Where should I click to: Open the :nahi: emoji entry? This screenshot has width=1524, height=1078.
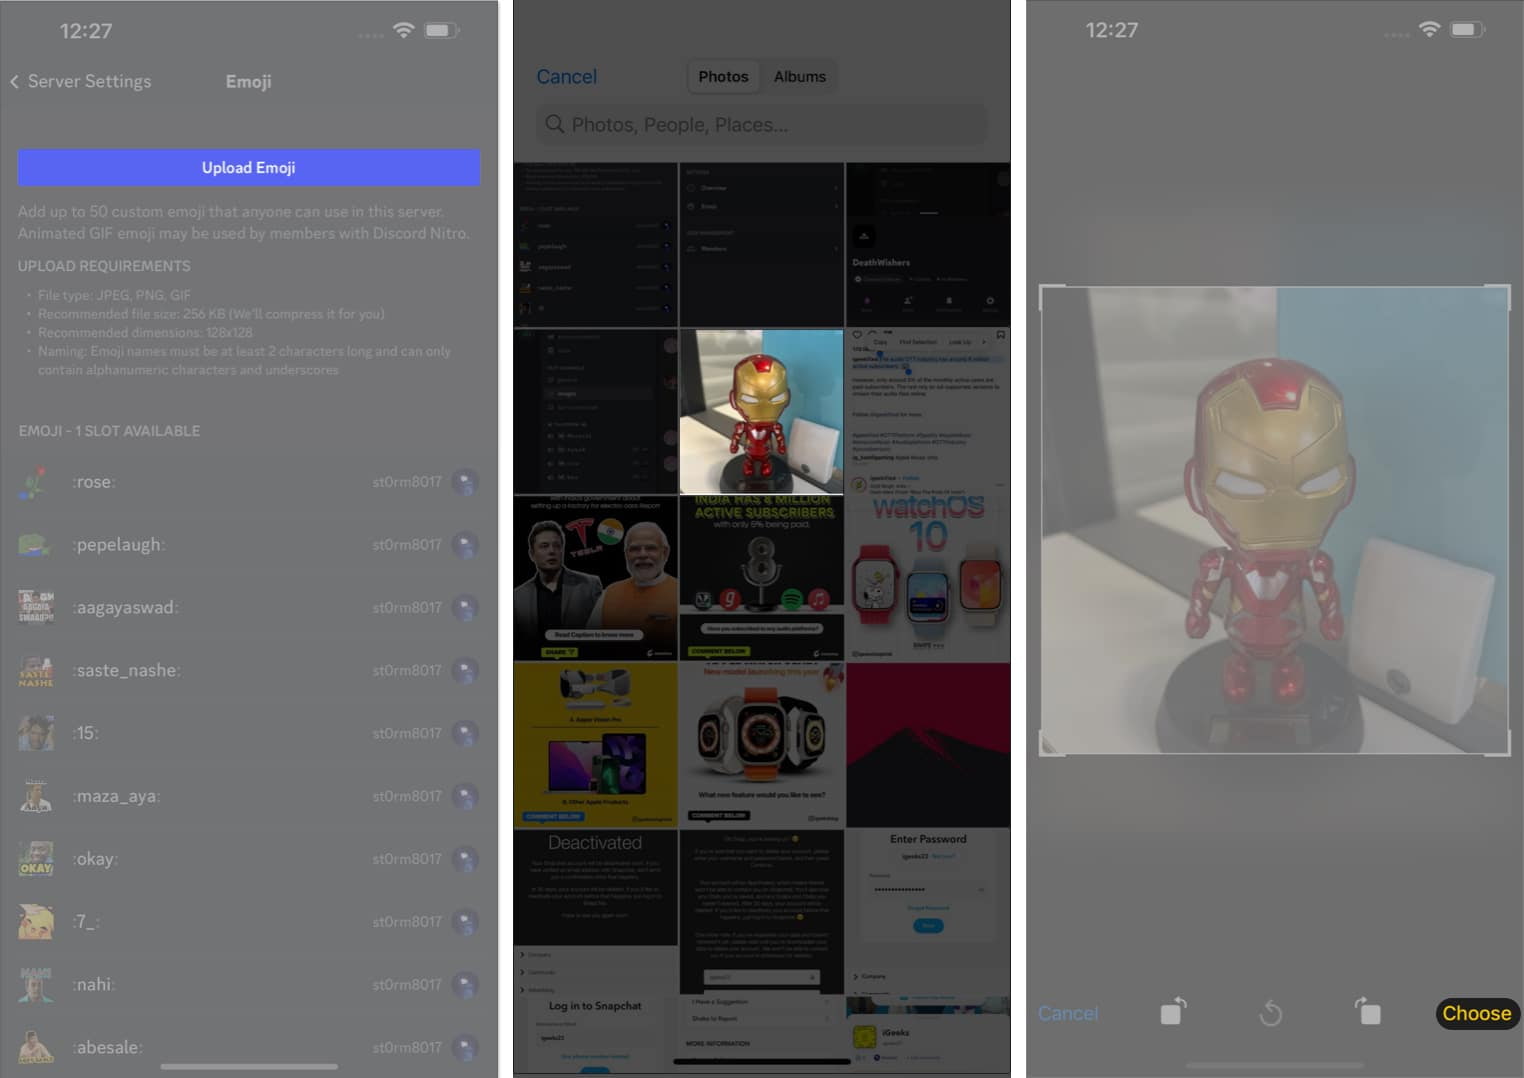[x=249, y=985]
